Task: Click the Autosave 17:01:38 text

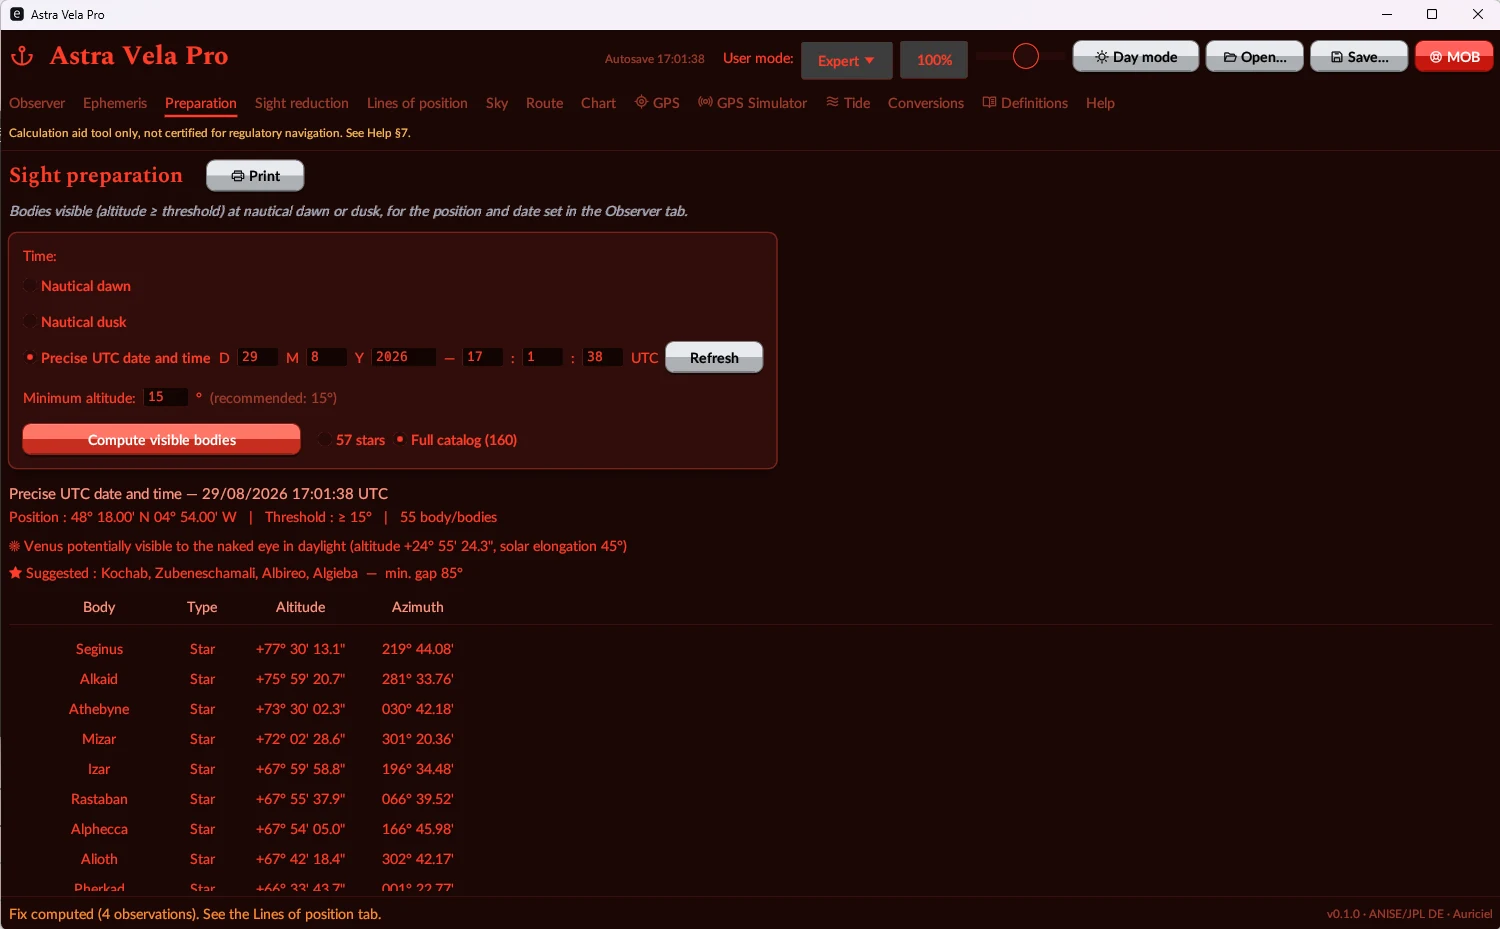Action: [x=655, y=59]
